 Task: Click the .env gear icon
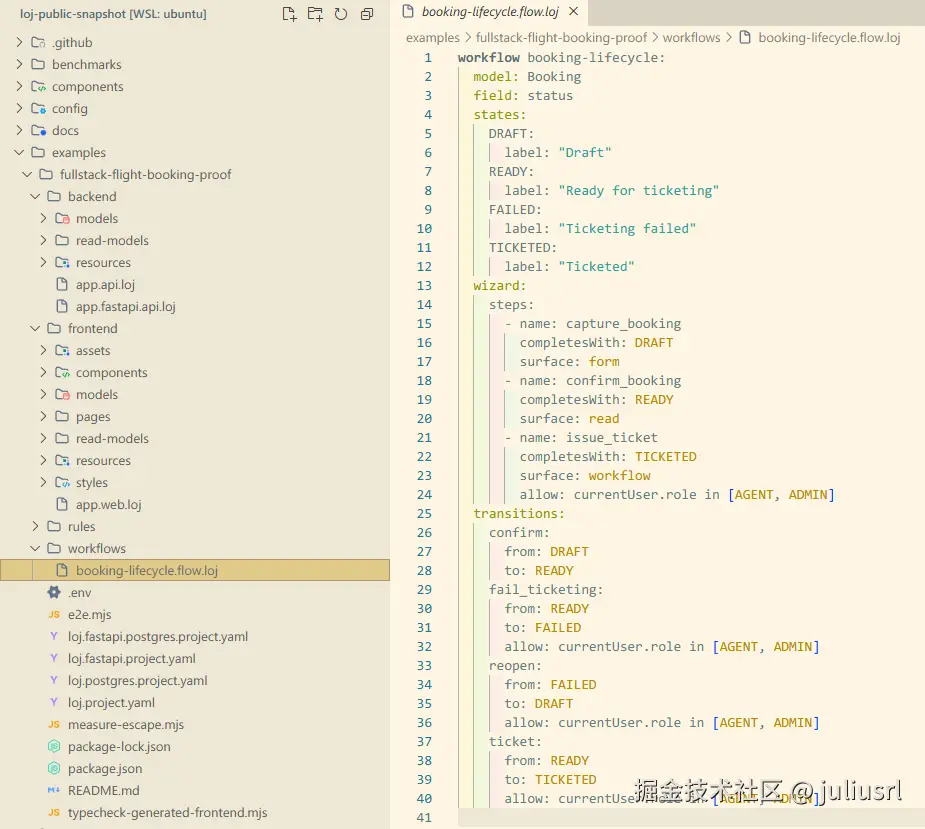(x=54, y=592)
